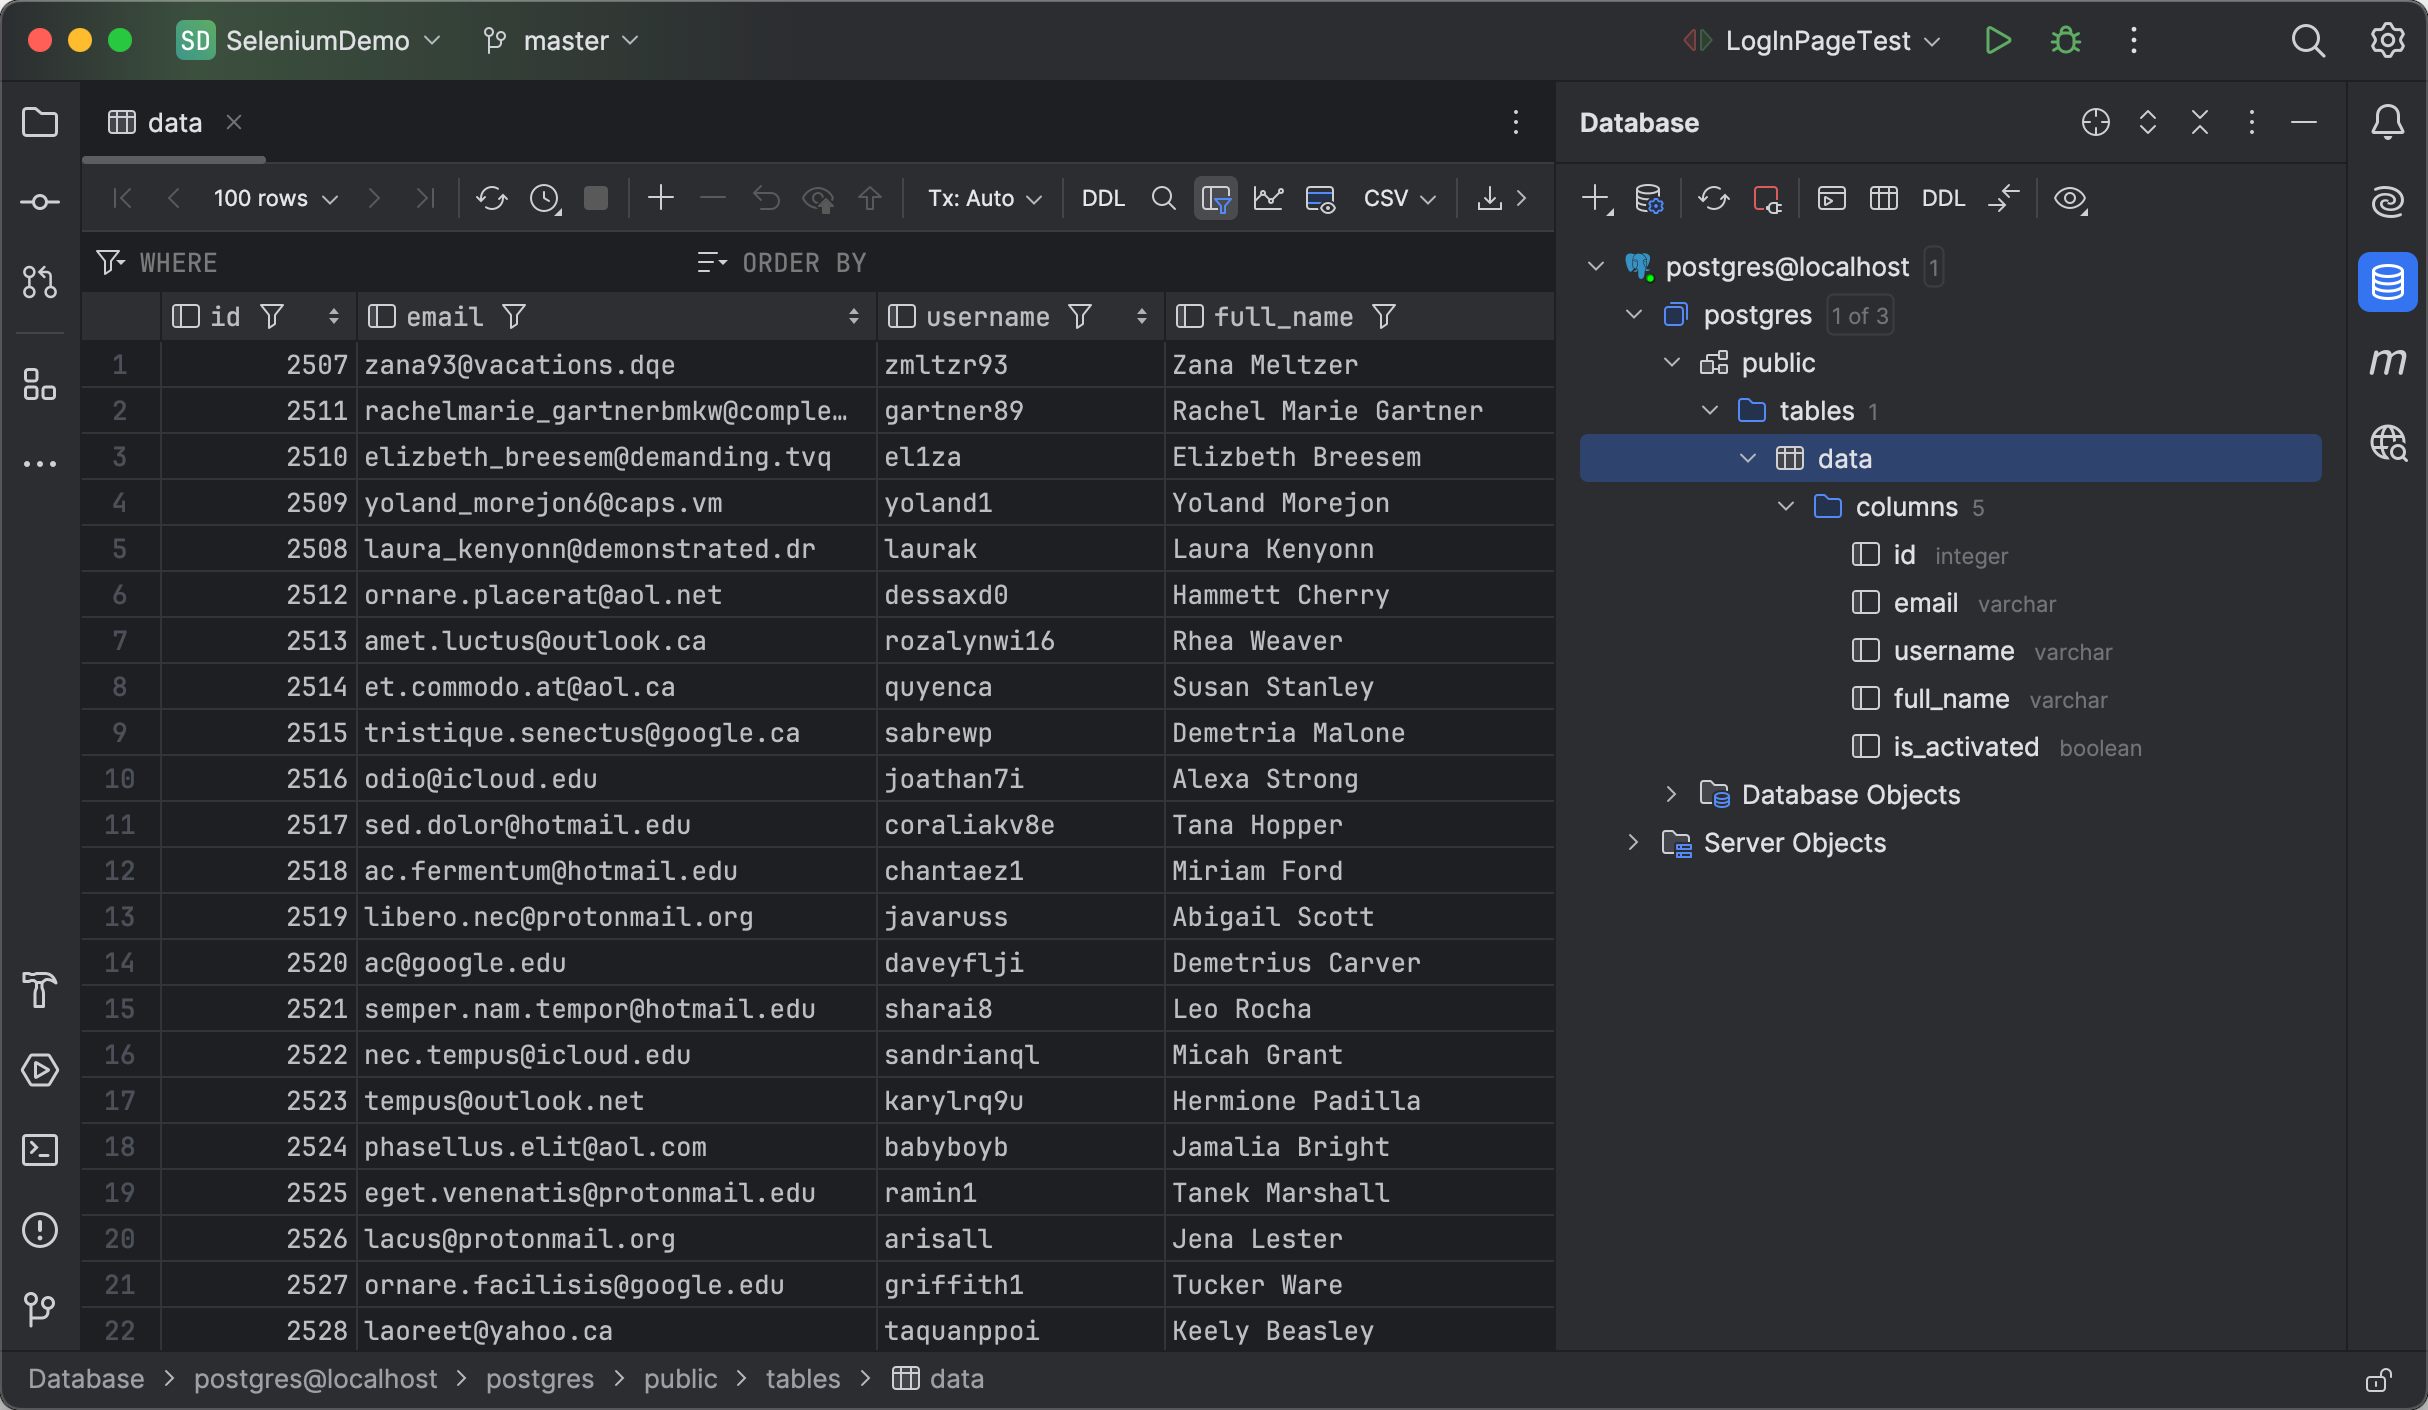Open the Terminal tool window
Image resolution: width=2428 pixels, height=1410 pixels.
tap(40, 1150)
